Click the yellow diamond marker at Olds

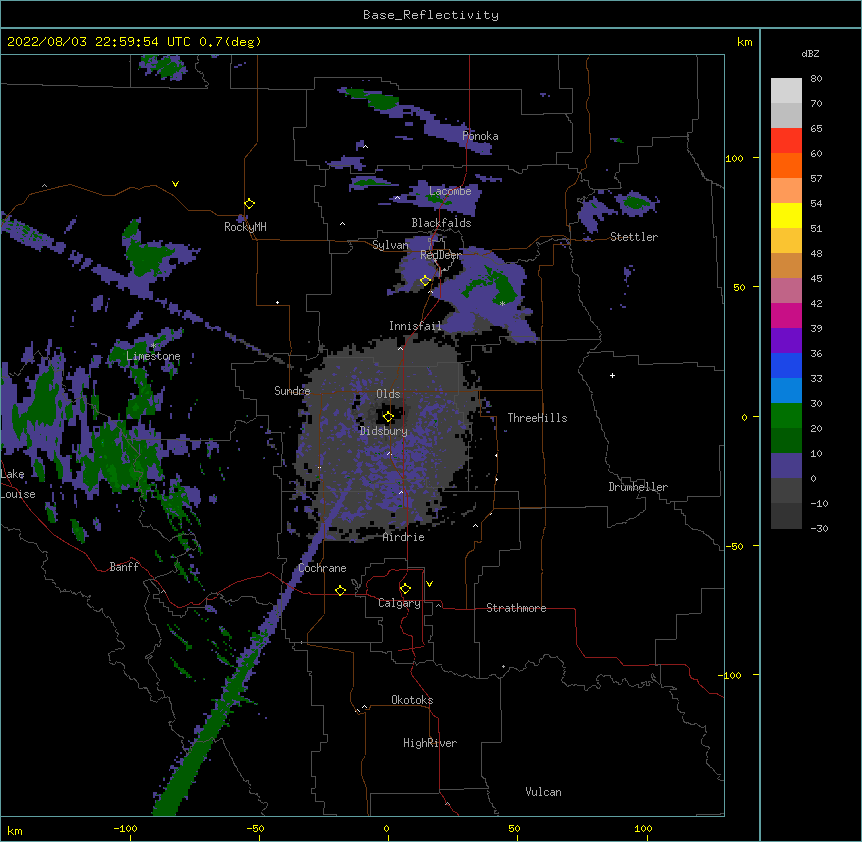(388, 417)
